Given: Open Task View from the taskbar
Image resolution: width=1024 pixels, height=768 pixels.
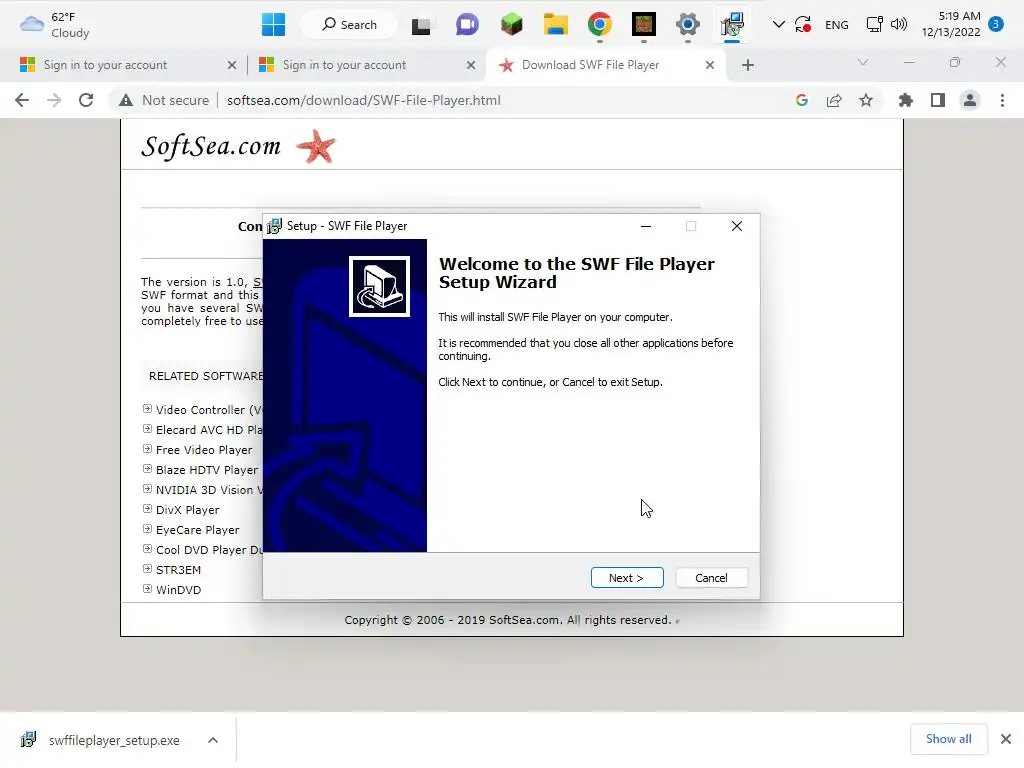Looking at the screenshot, I should pyautogui.click(x=421, y=25).
